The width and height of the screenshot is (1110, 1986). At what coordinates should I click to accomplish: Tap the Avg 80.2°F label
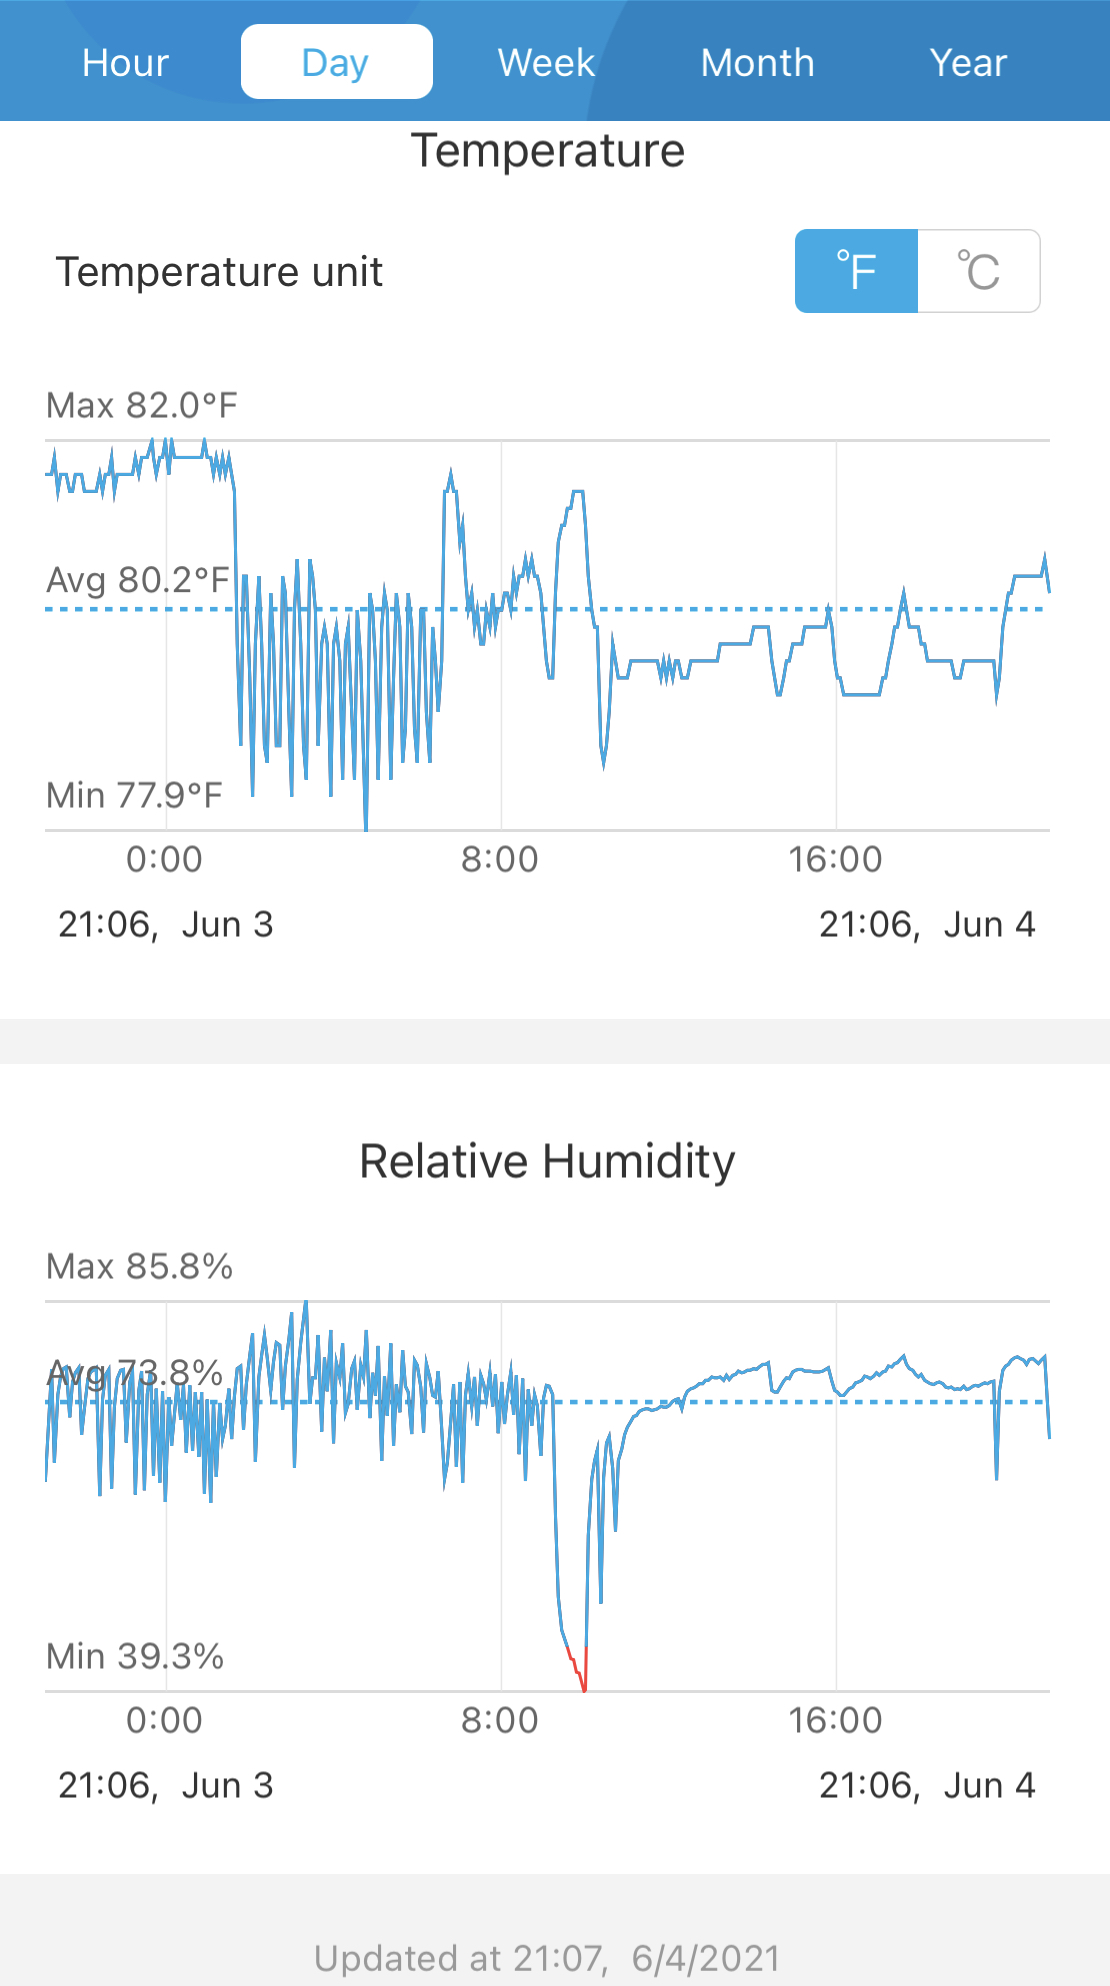(x=138, y=580)
